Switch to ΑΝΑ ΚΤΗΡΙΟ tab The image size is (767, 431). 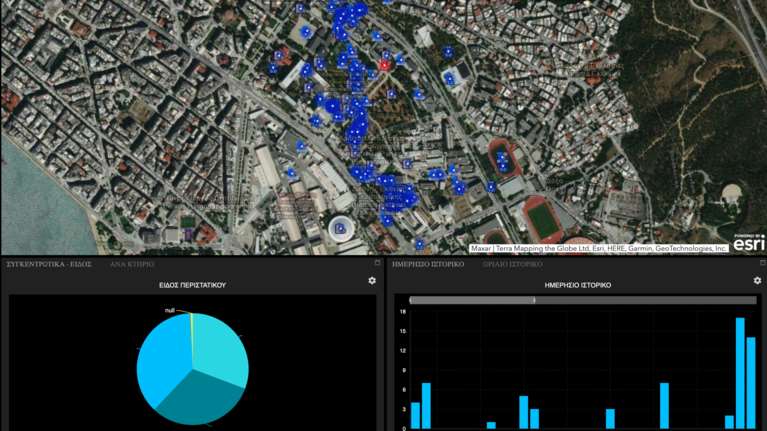click(130, 264)
